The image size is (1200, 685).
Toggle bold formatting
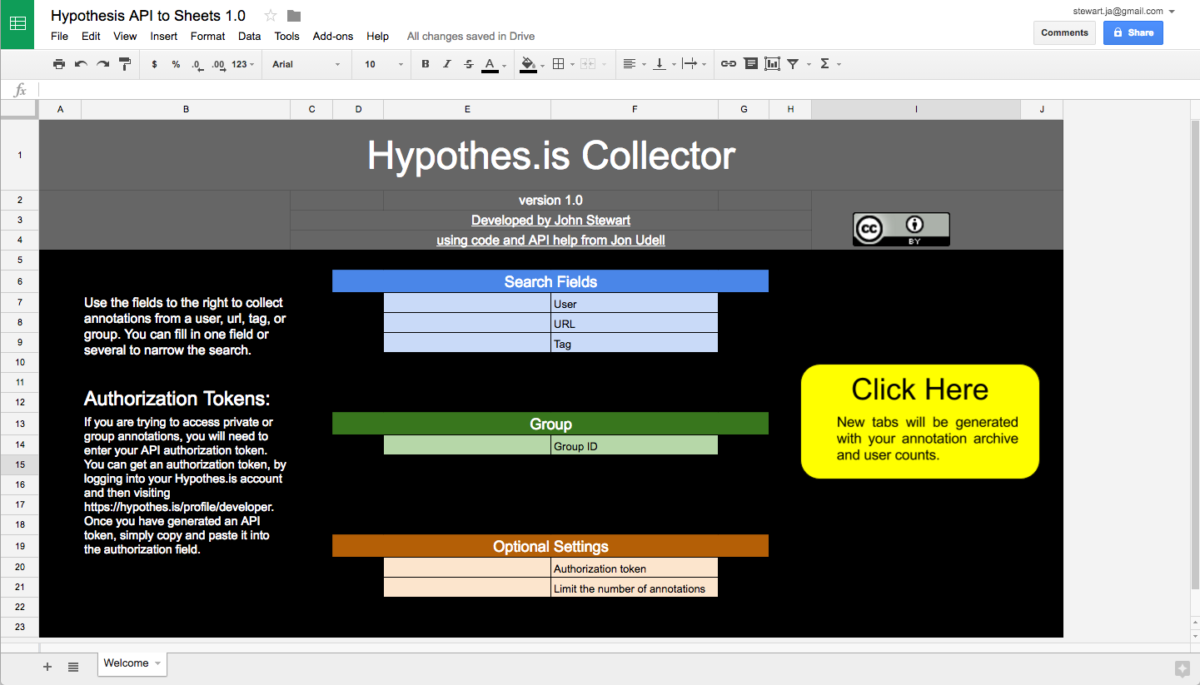[x=425, y=64]
